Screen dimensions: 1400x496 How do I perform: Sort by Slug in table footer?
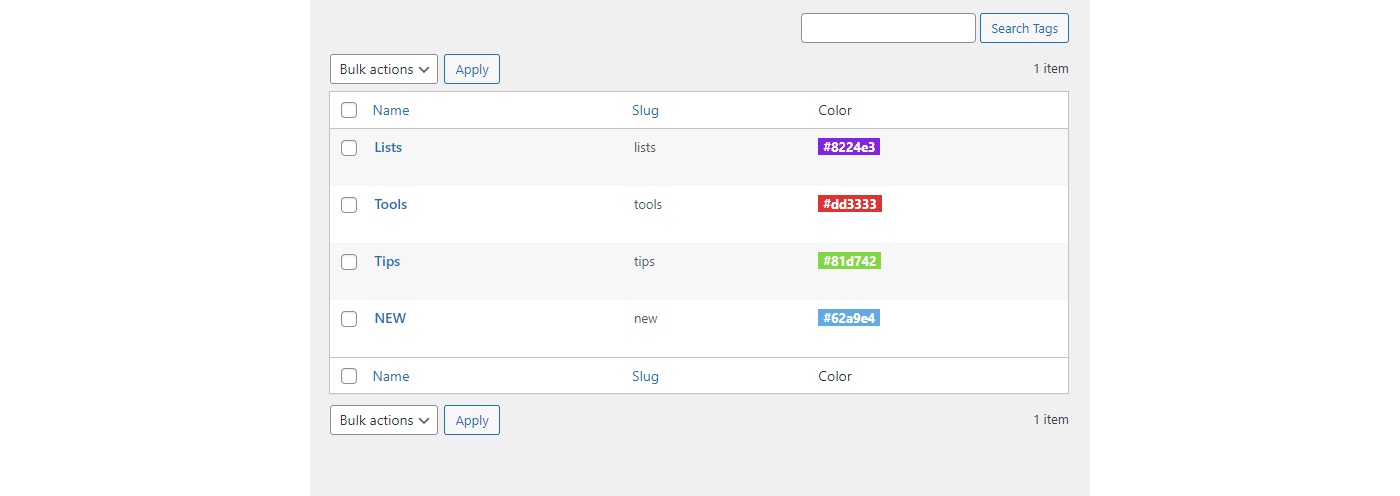click(645, 376)
